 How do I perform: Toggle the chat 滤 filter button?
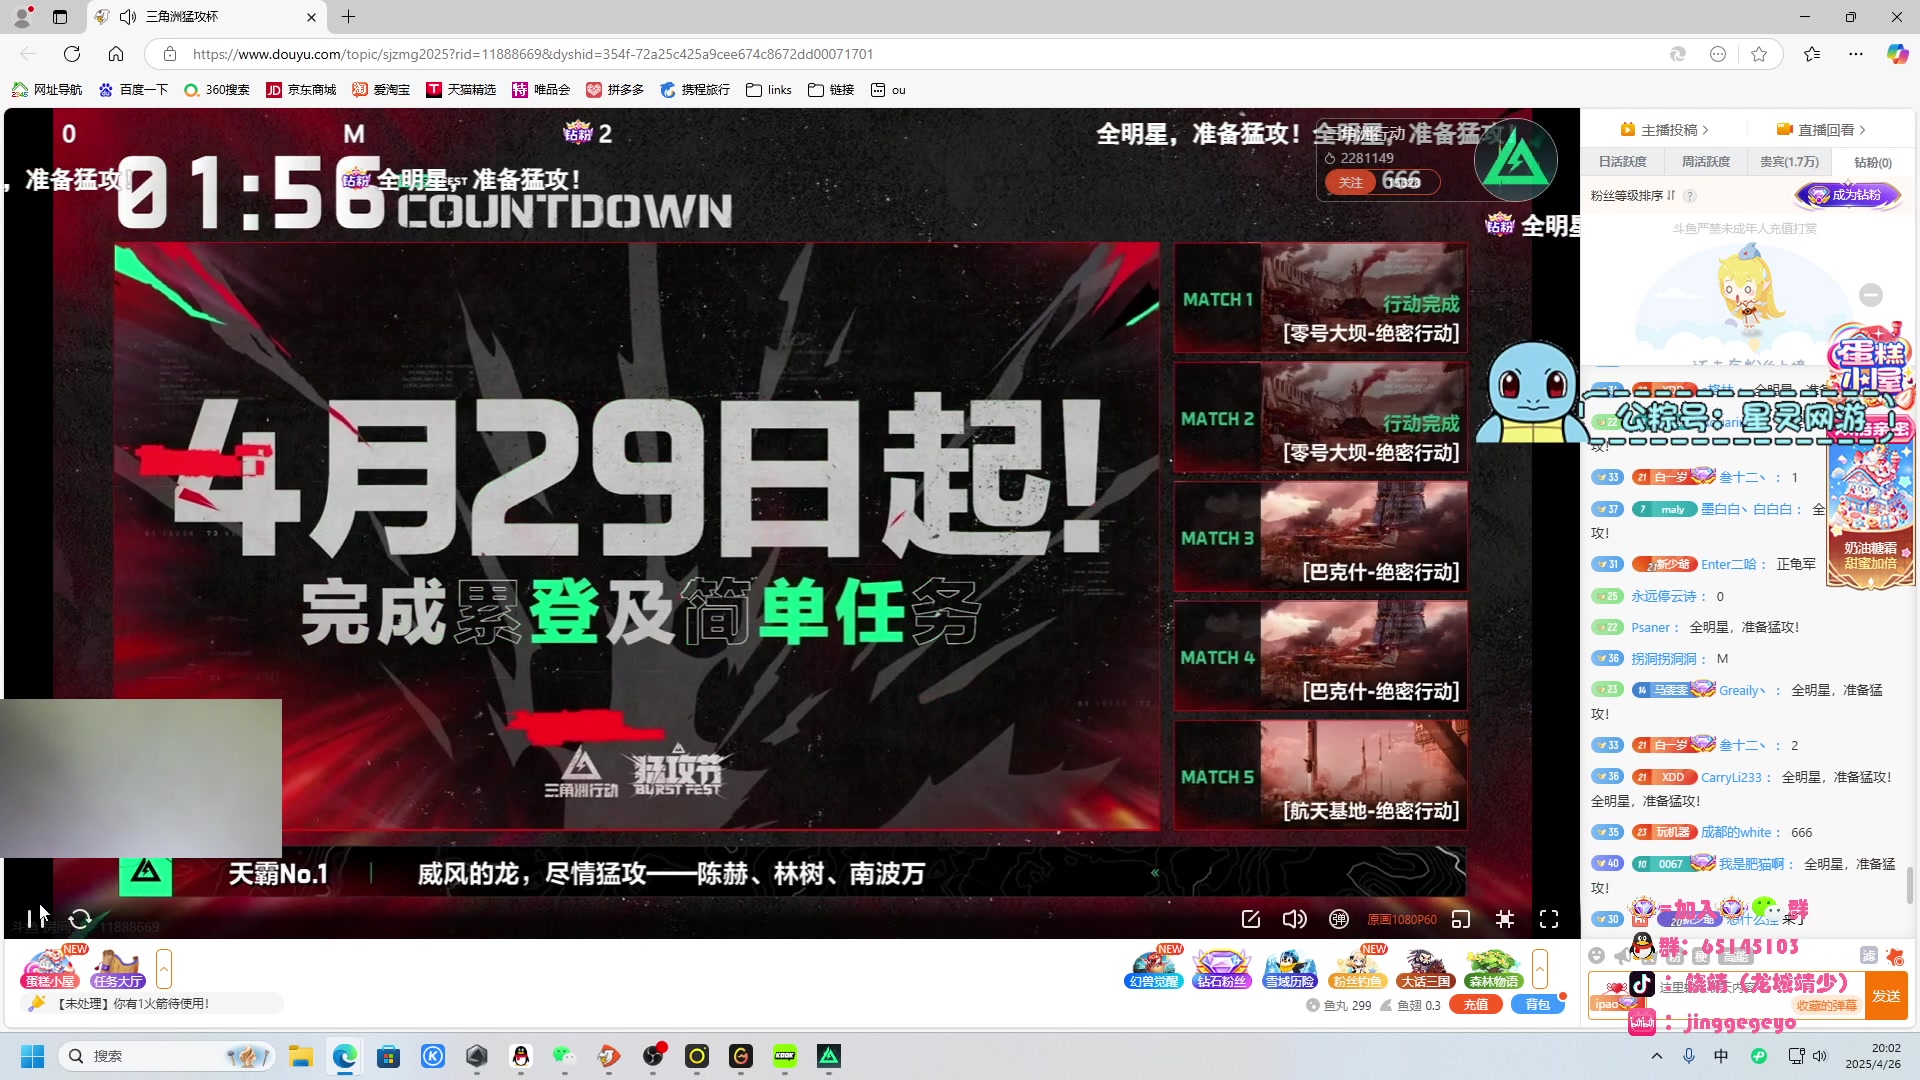[1868, 956]
